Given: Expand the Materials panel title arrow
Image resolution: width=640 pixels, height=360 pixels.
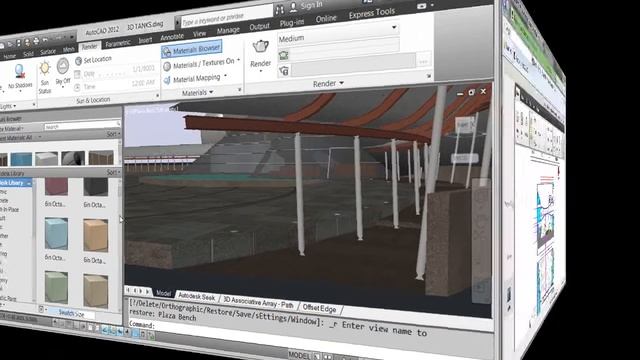Looking at the screenshot, I should [x=211, y=92].
